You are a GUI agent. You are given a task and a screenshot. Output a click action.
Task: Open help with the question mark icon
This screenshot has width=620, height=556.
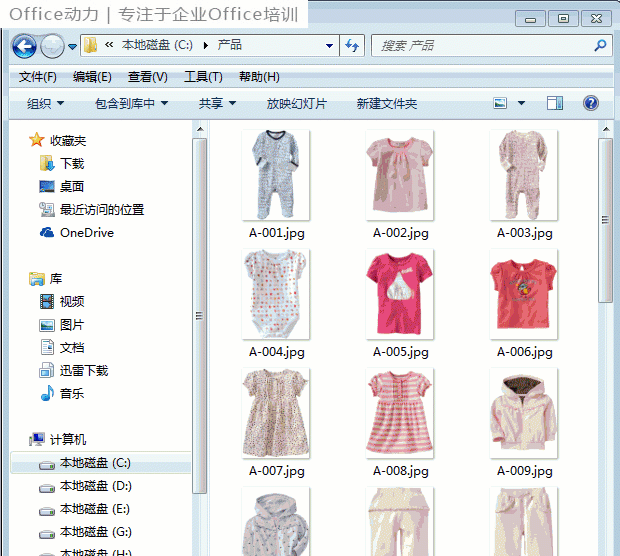coord(591,103)
